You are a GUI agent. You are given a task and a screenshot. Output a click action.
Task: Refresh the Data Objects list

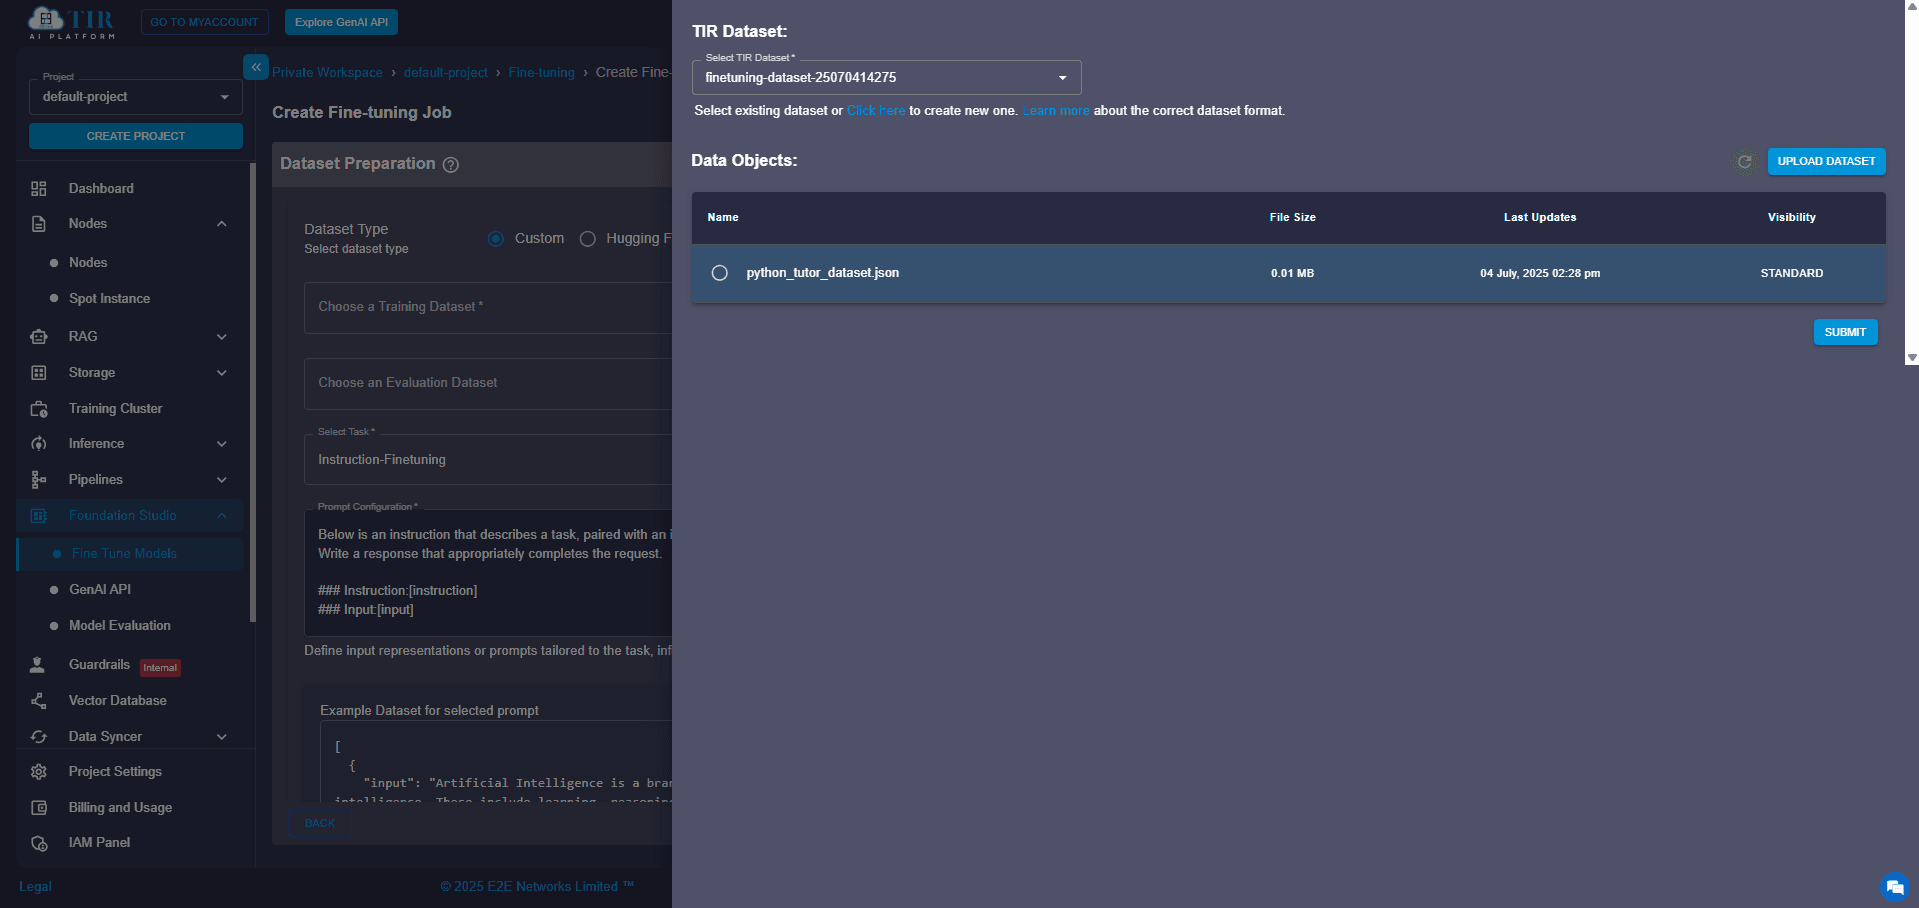pos(1745,162)
